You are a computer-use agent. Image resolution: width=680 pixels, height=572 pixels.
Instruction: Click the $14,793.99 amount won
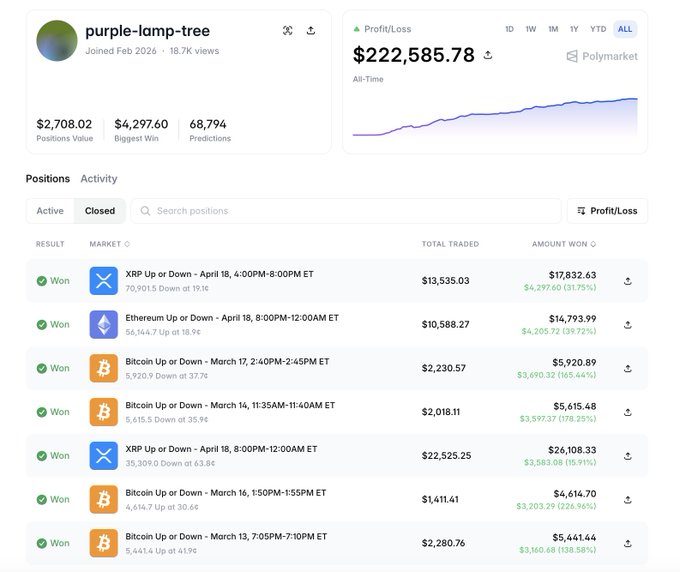[x=572, y=319]
